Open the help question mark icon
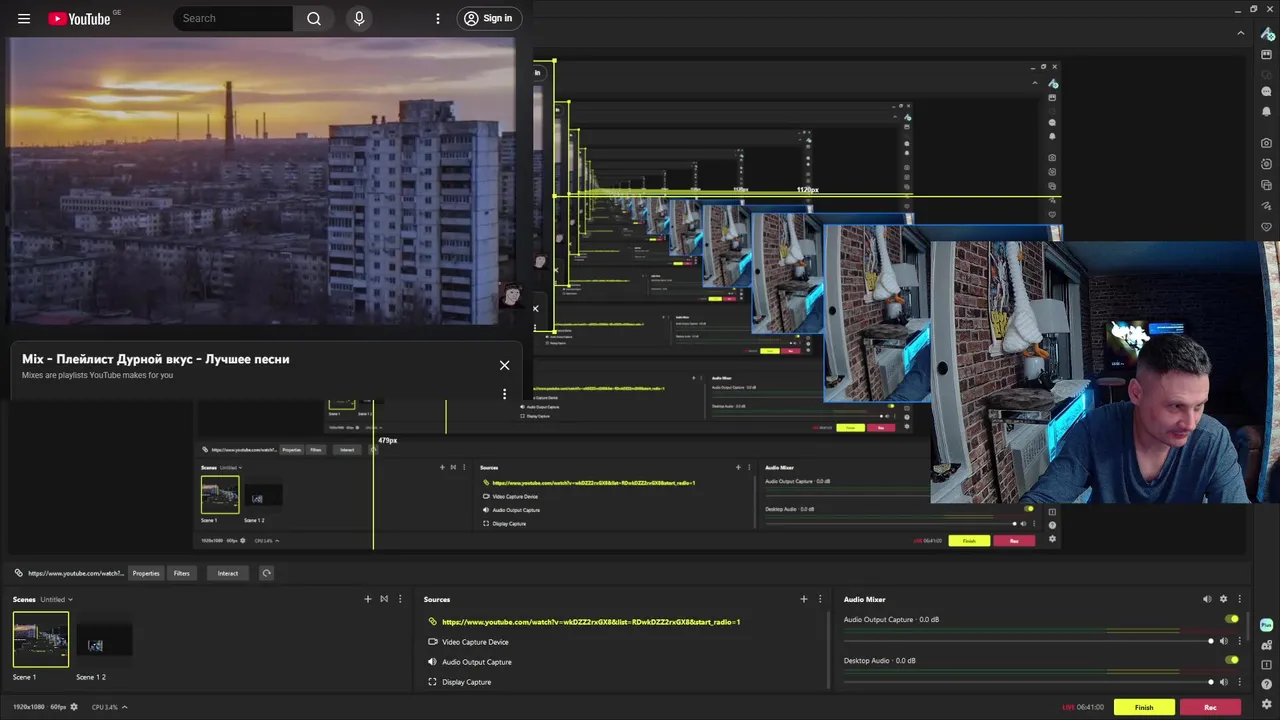The width and height of the screenshot is (1280, 720). pos(1267,685)
